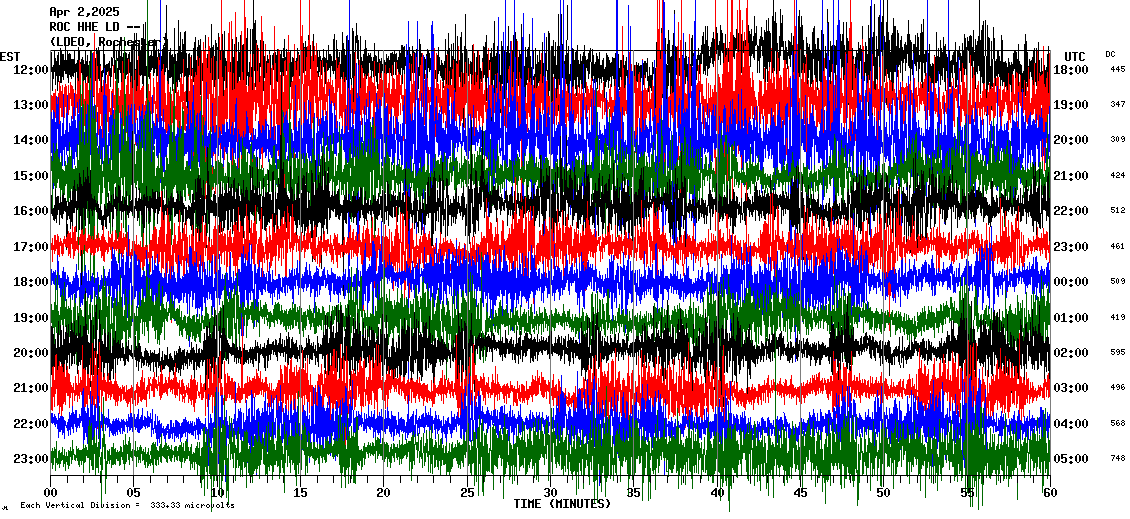Select the 00:00 UTC time label
Screen dimensions: 1130x519
1070,282
